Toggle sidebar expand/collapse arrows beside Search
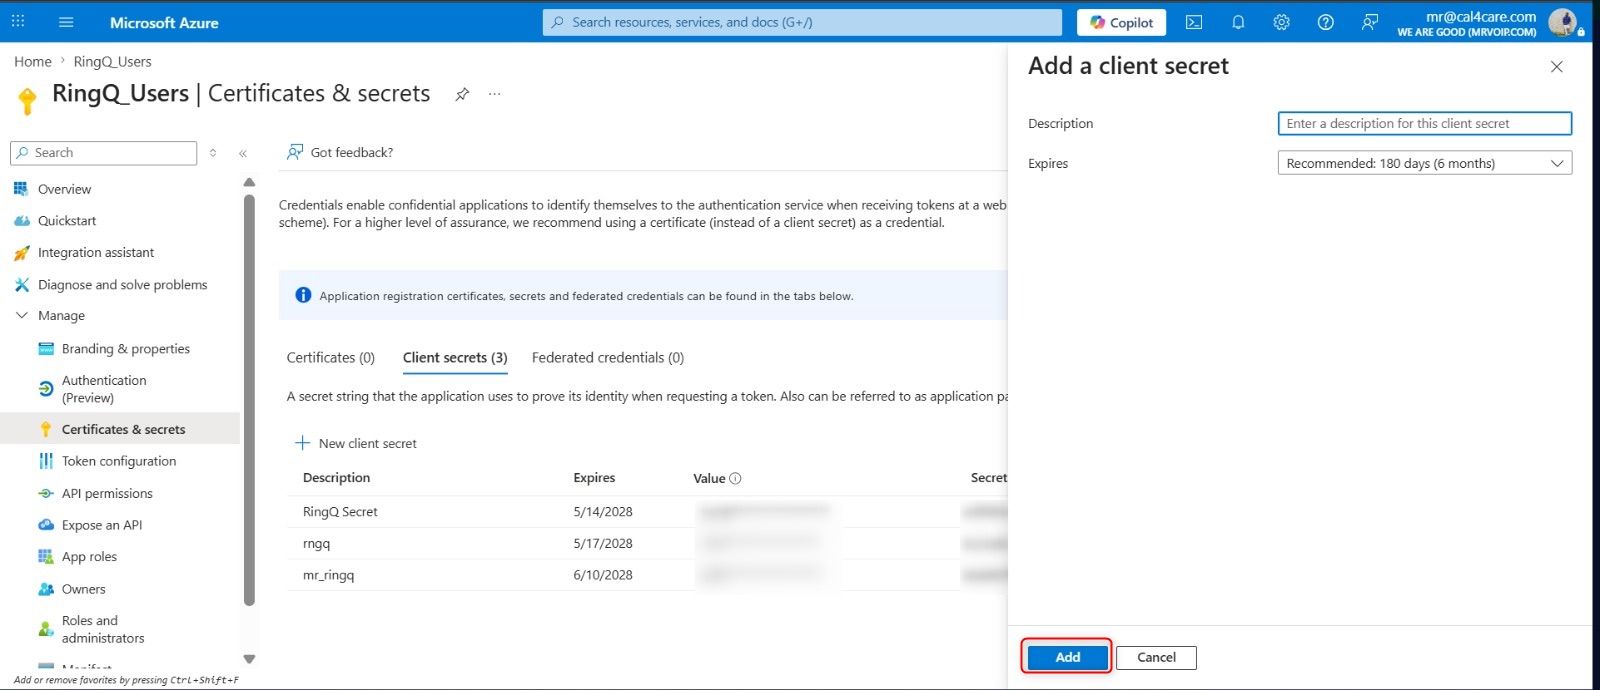1600x690 pixels. click(212, 153)
